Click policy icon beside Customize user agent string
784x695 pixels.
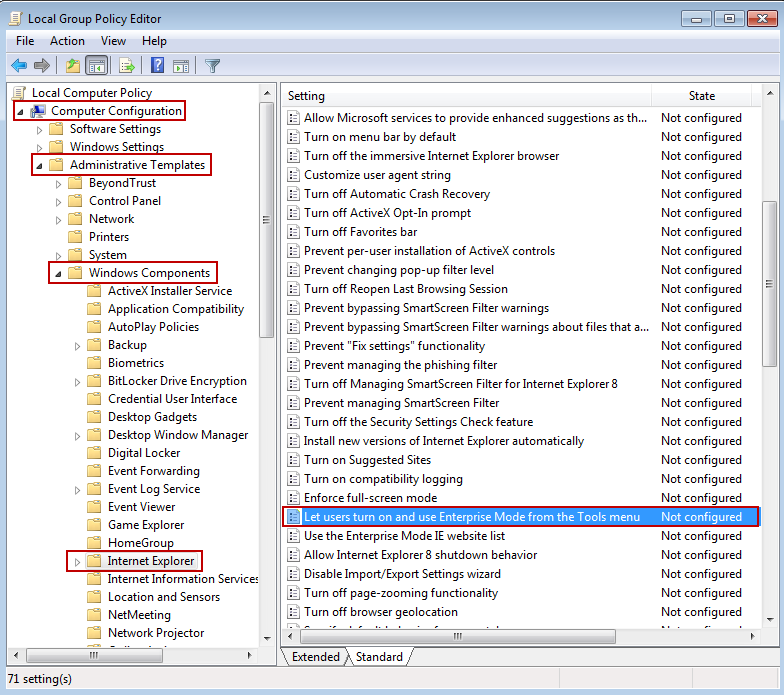point(294,175)
